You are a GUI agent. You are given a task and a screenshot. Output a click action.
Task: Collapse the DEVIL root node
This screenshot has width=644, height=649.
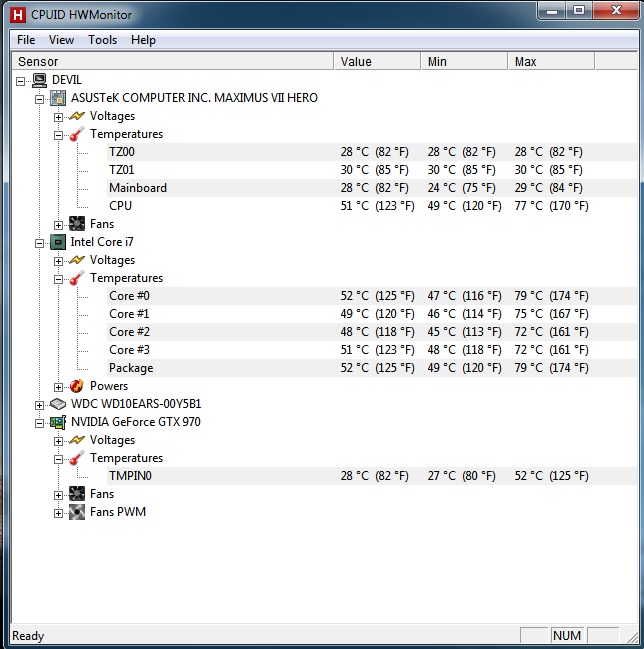point(20,81)
